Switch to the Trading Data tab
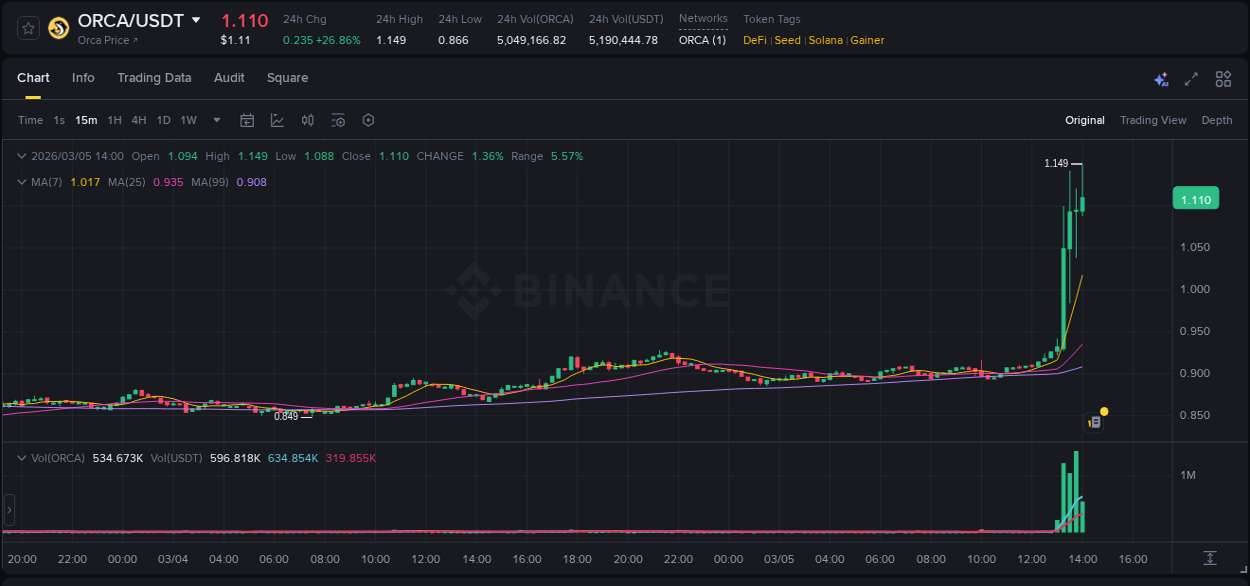The width and height of the screenshot is (1250, 586). (x=154, y=78)
